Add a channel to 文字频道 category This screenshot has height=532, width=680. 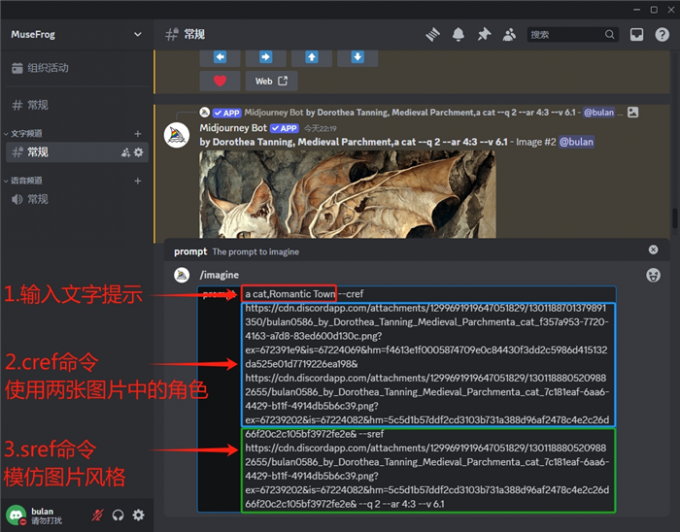pos(138,134)
